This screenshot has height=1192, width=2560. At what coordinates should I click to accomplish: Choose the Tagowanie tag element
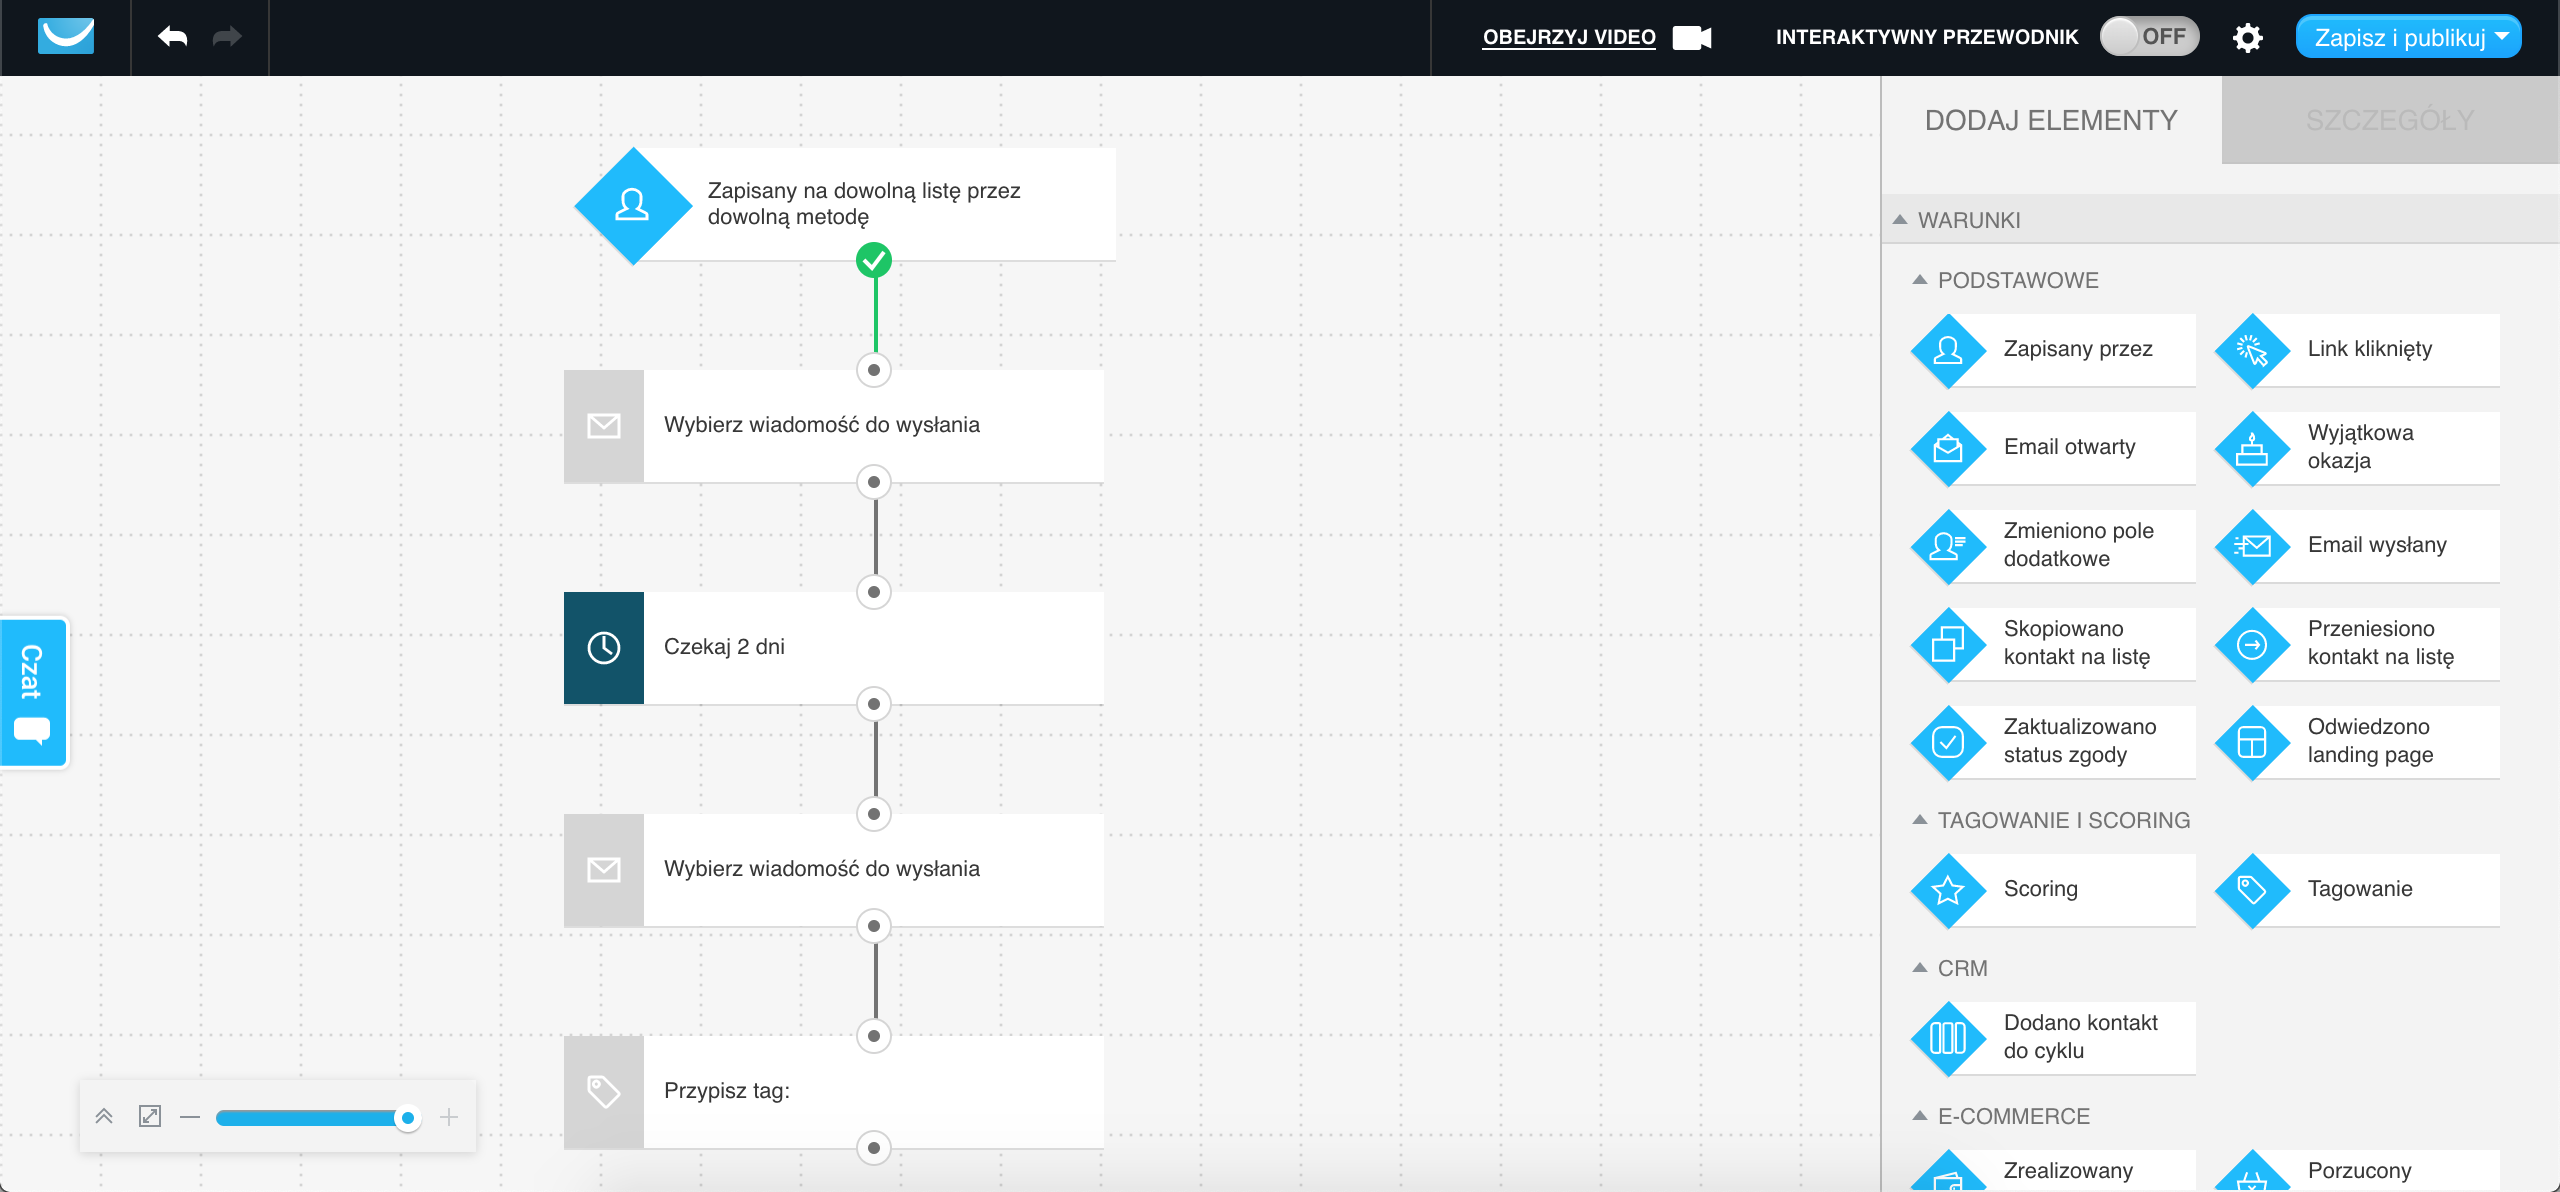tap(2252, 890)
